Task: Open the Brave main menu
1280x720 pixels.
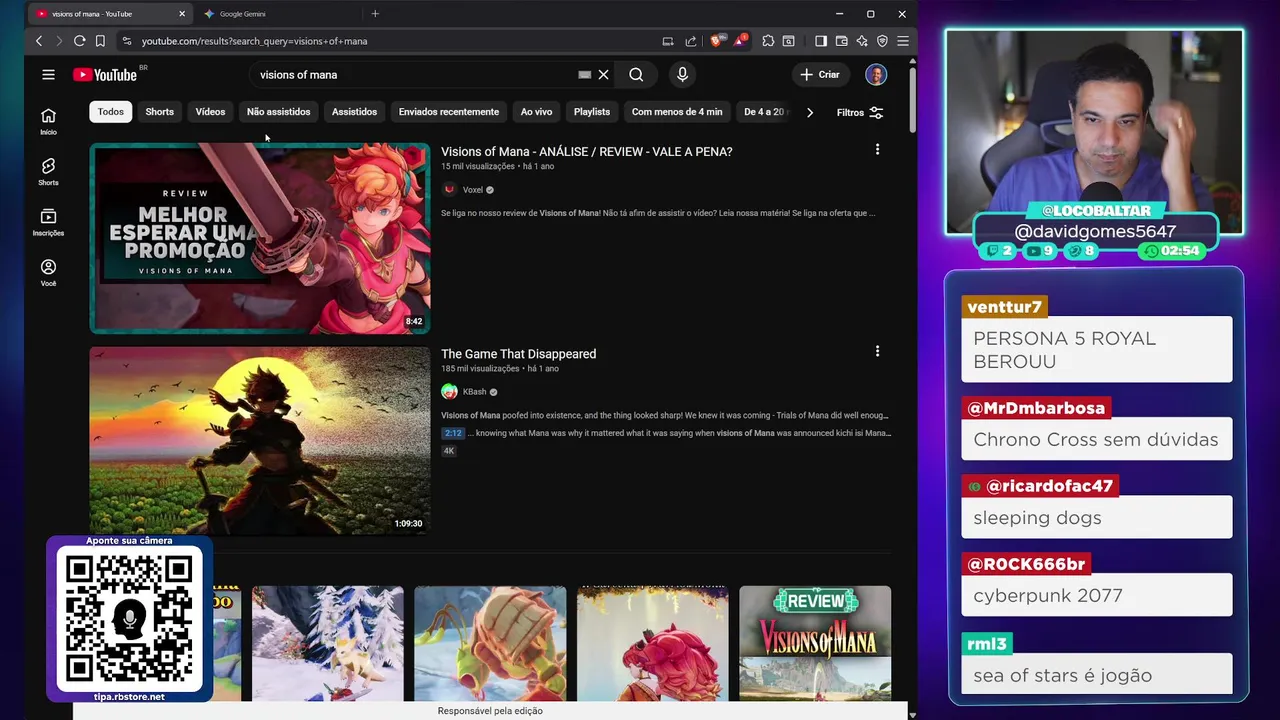Action: pyautogui.click(x=902, y=41)
